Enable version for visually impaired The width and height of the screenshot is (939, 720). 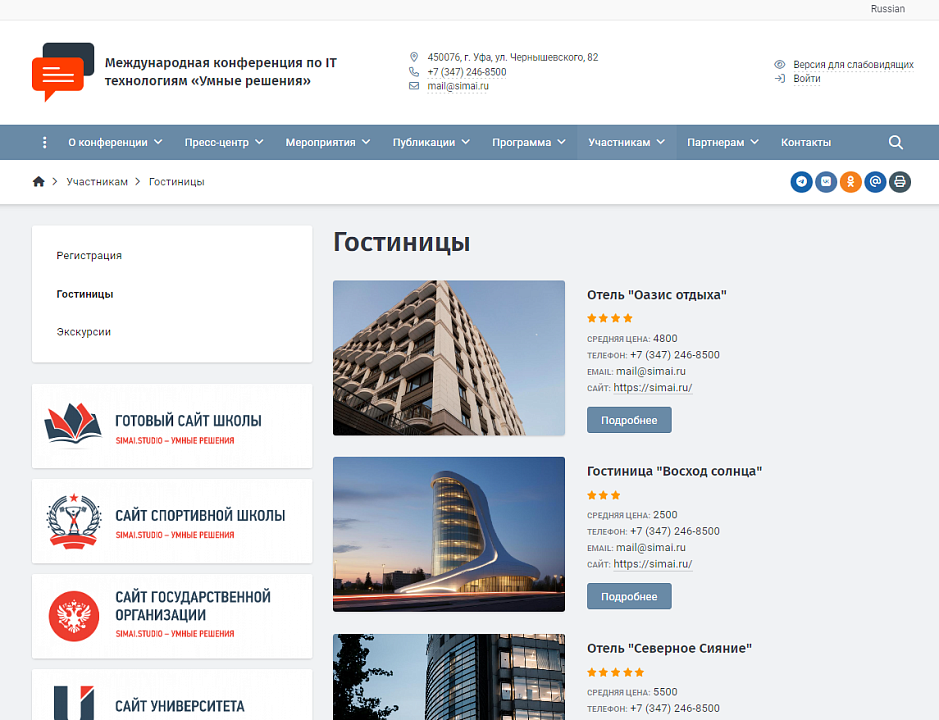pyautogui.click(x=853, y=65)
